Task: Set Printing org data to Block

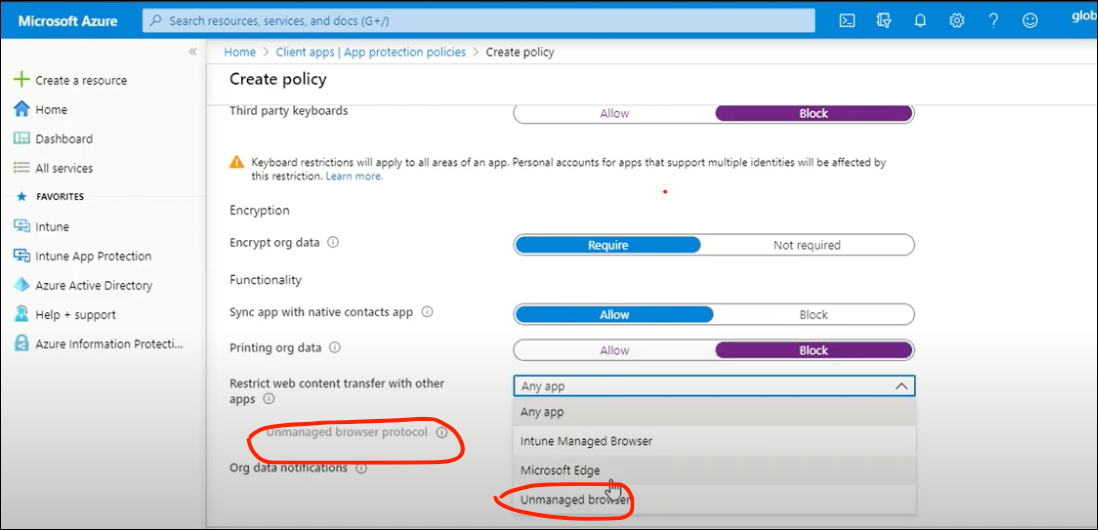Action: (814, 350)
